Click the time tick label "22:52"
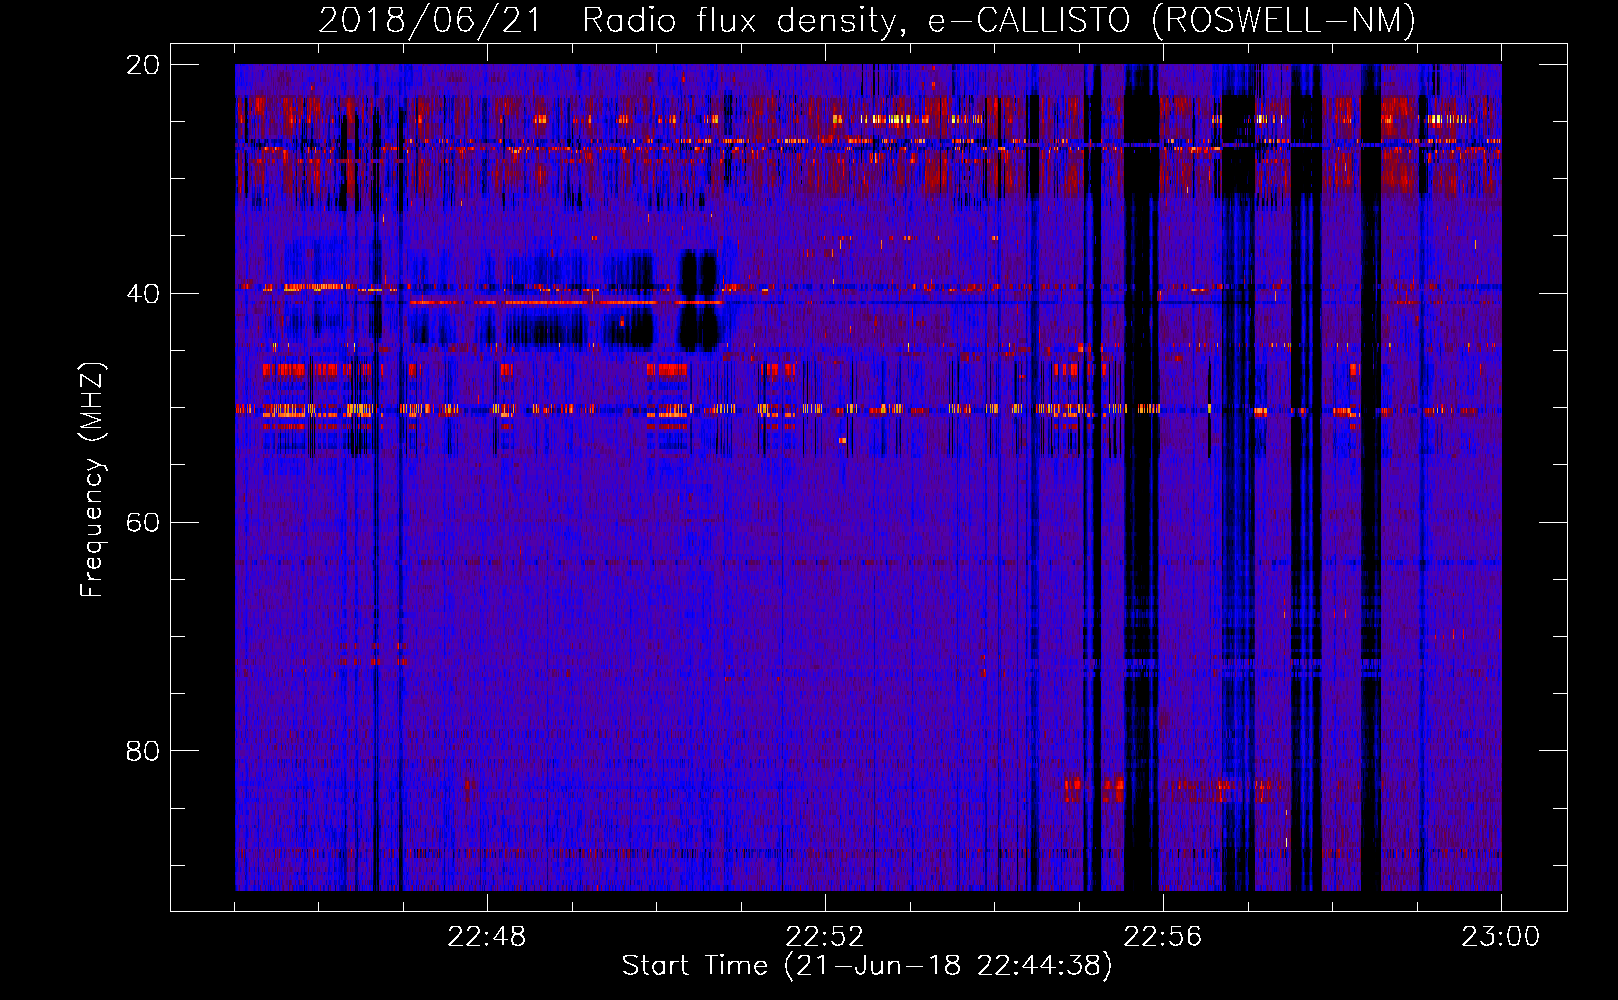Viewport: 1618px width, 1000px height. click(x=825, y=937)
